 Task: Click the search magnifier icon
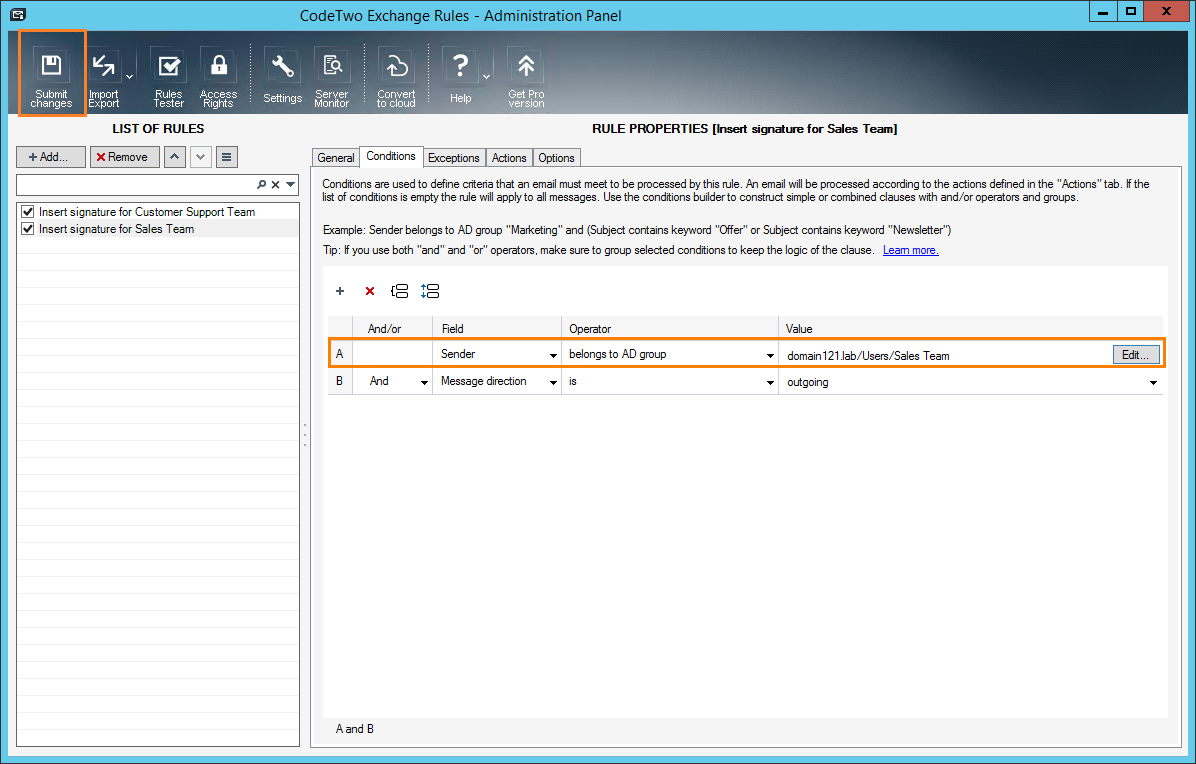click(262, 185)
